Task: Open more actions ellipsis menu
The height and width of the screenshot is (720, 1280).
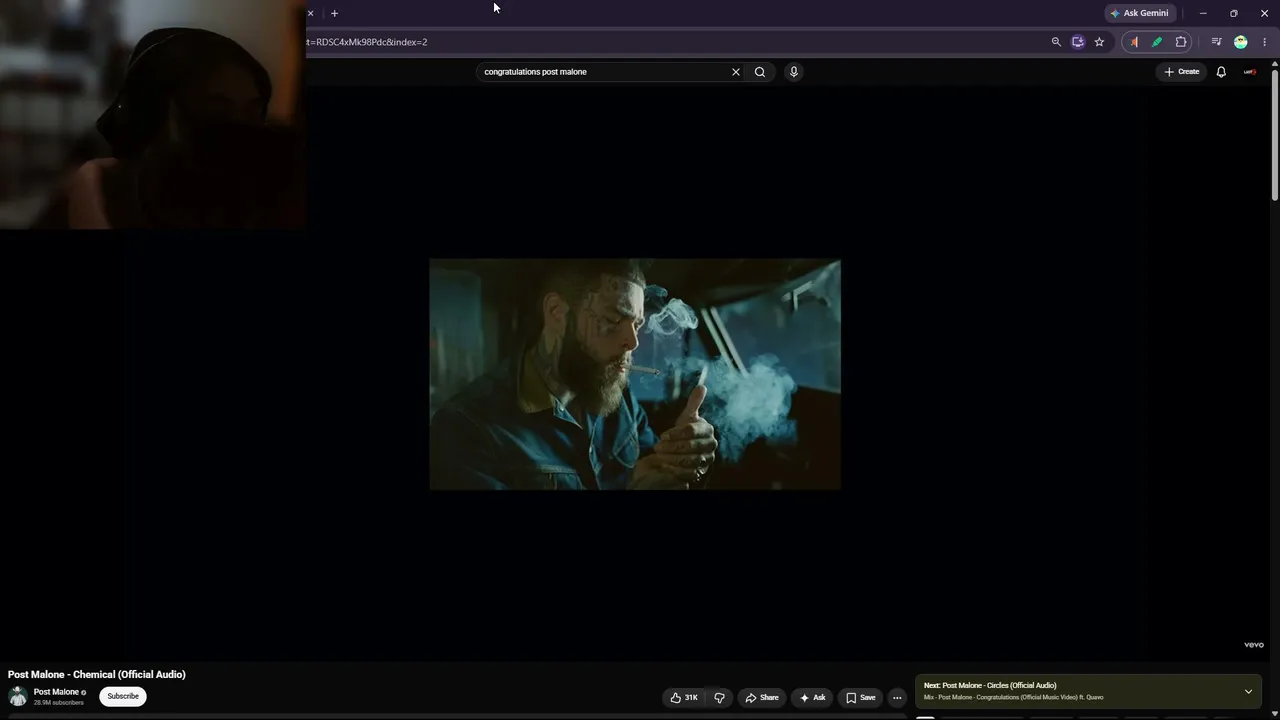Action: click(x=897, y=698)
